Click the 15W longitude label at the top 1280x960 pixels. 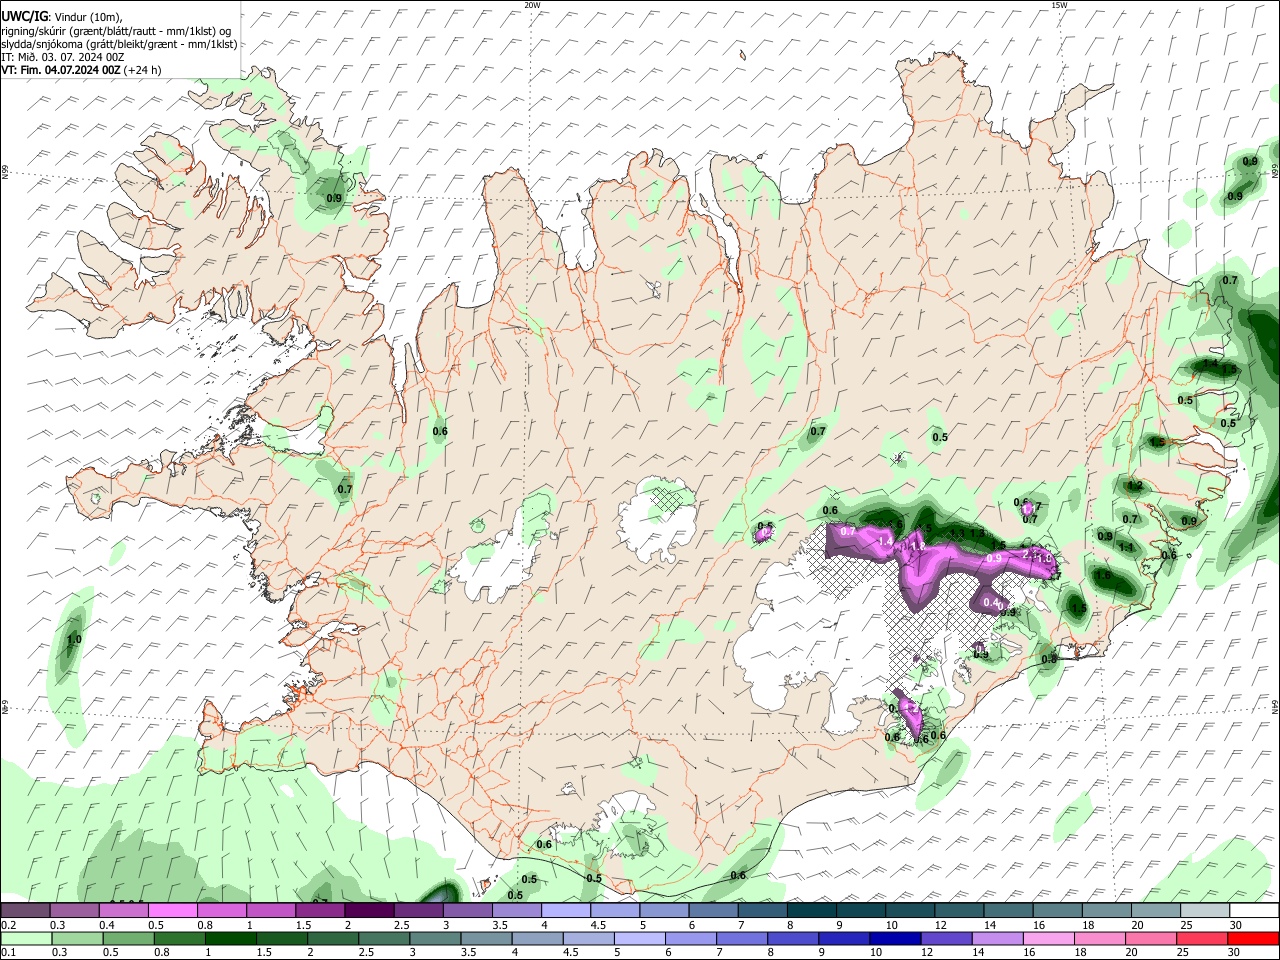pos(1059,5)
